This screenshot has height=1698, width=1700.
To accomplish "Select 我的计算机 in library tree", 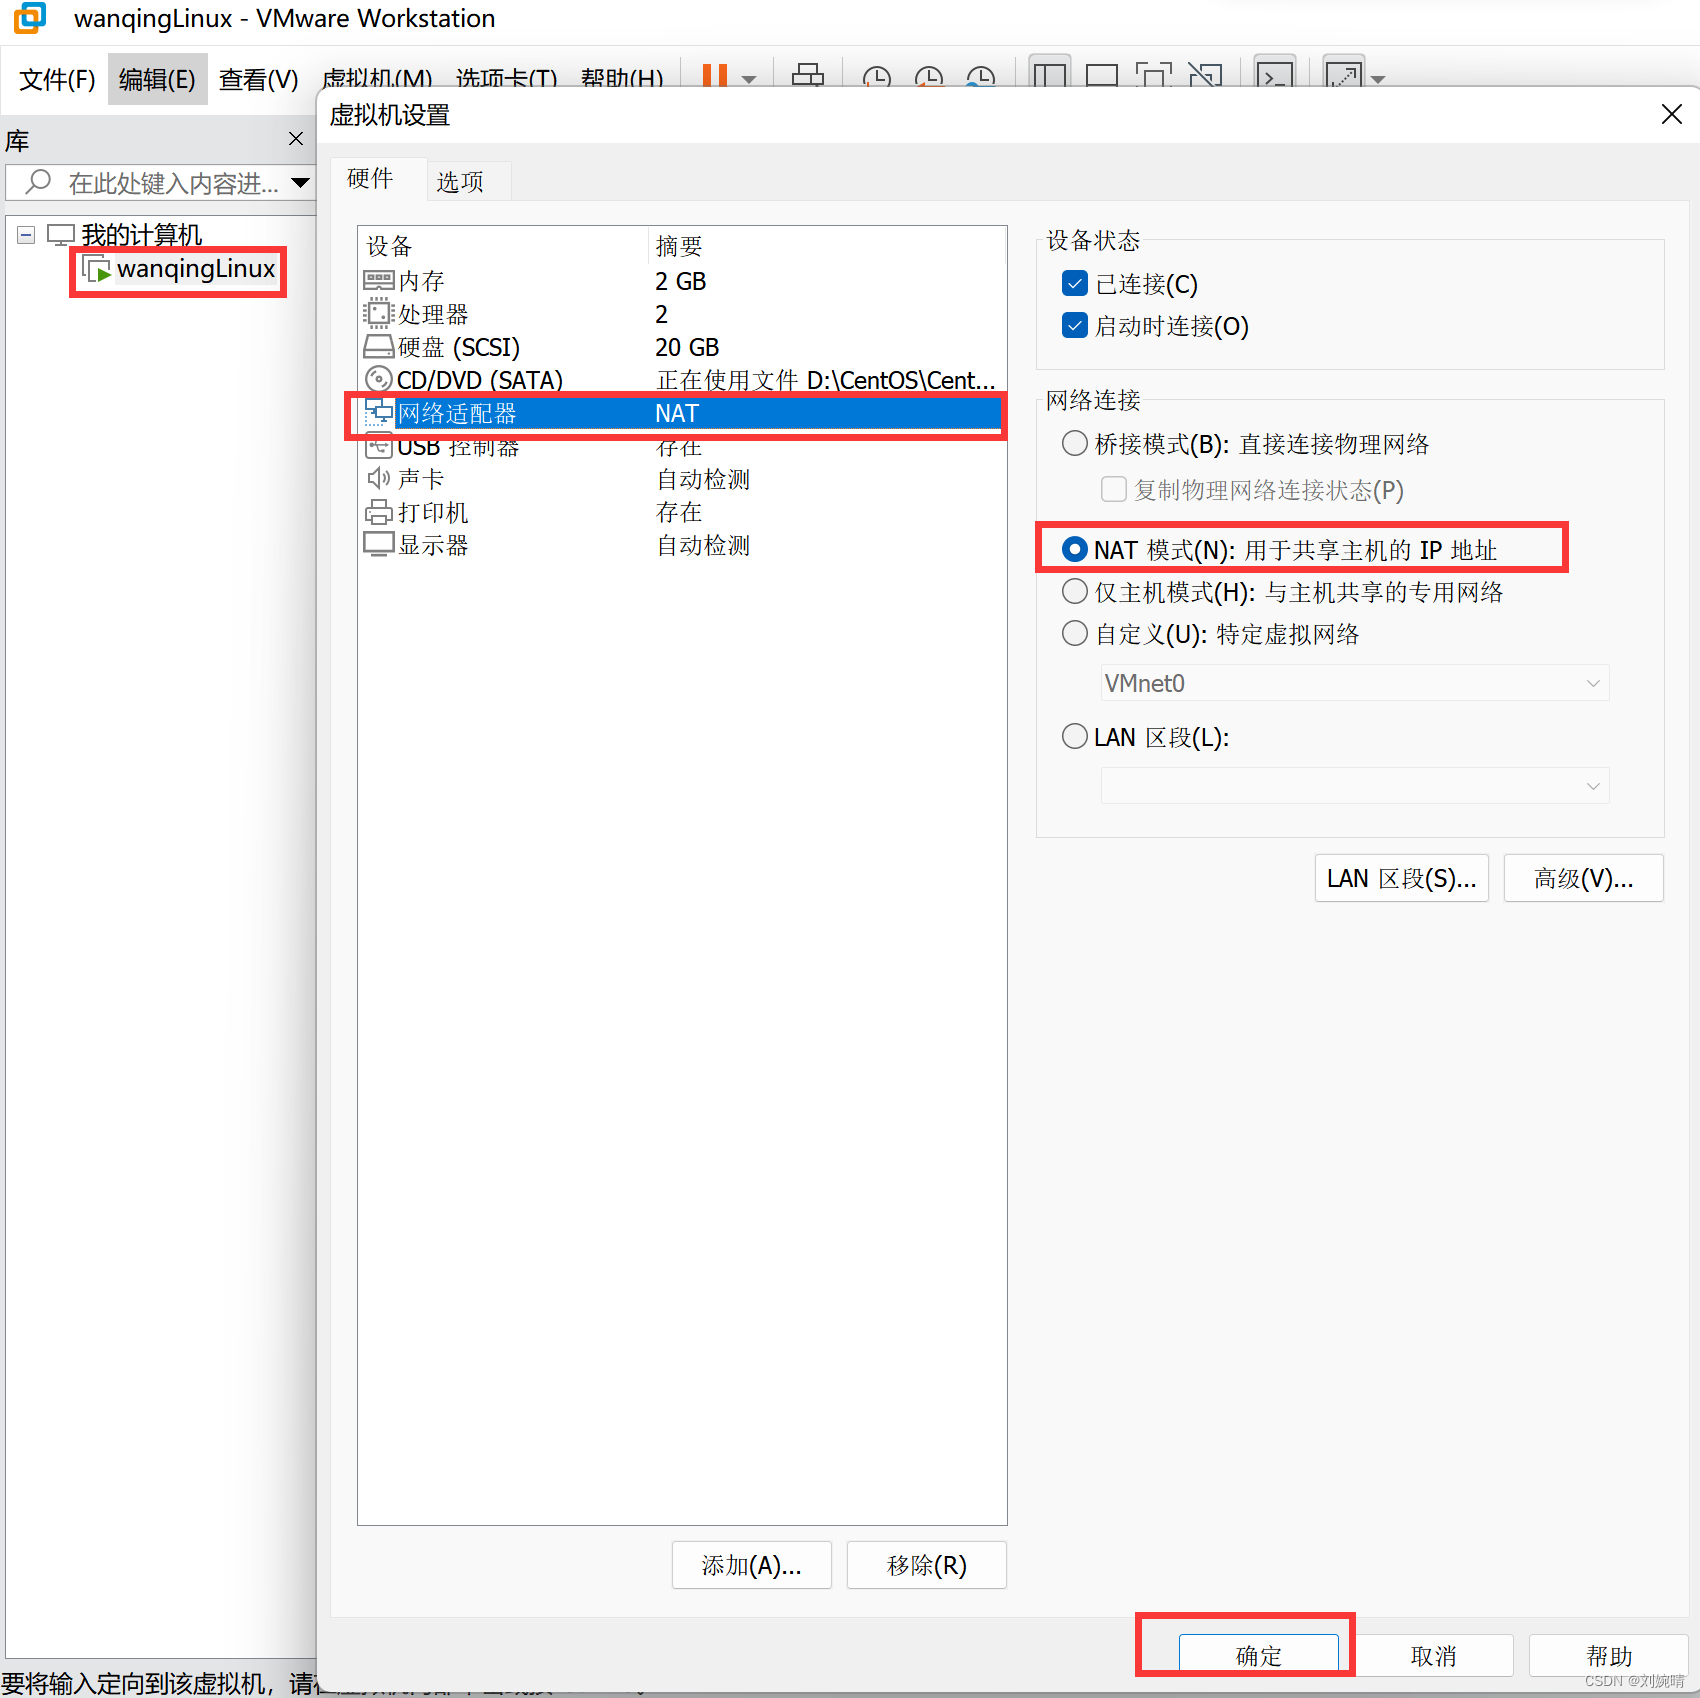I will click(141, 235).
